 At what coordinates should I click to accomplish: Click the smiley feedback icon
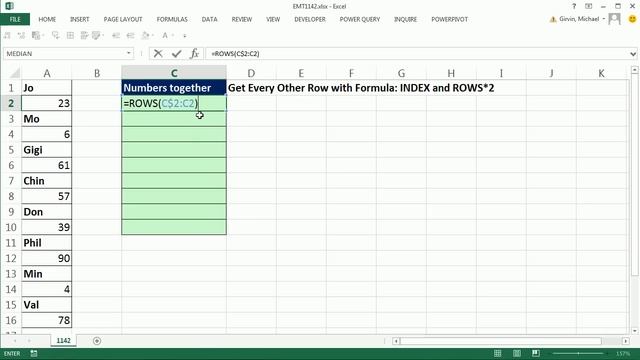(x=632, y=19)
